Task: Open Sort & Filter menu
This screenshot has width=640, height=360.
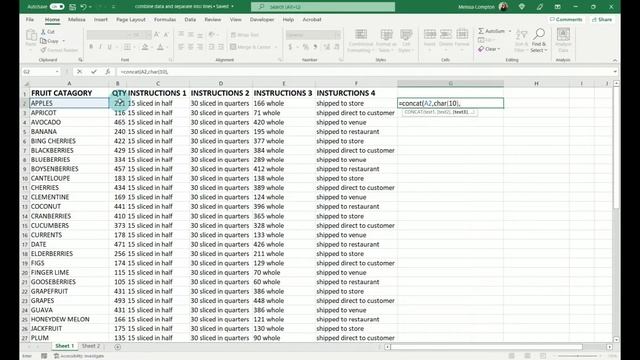Action: pyautogui.click(x=521, y=40)
